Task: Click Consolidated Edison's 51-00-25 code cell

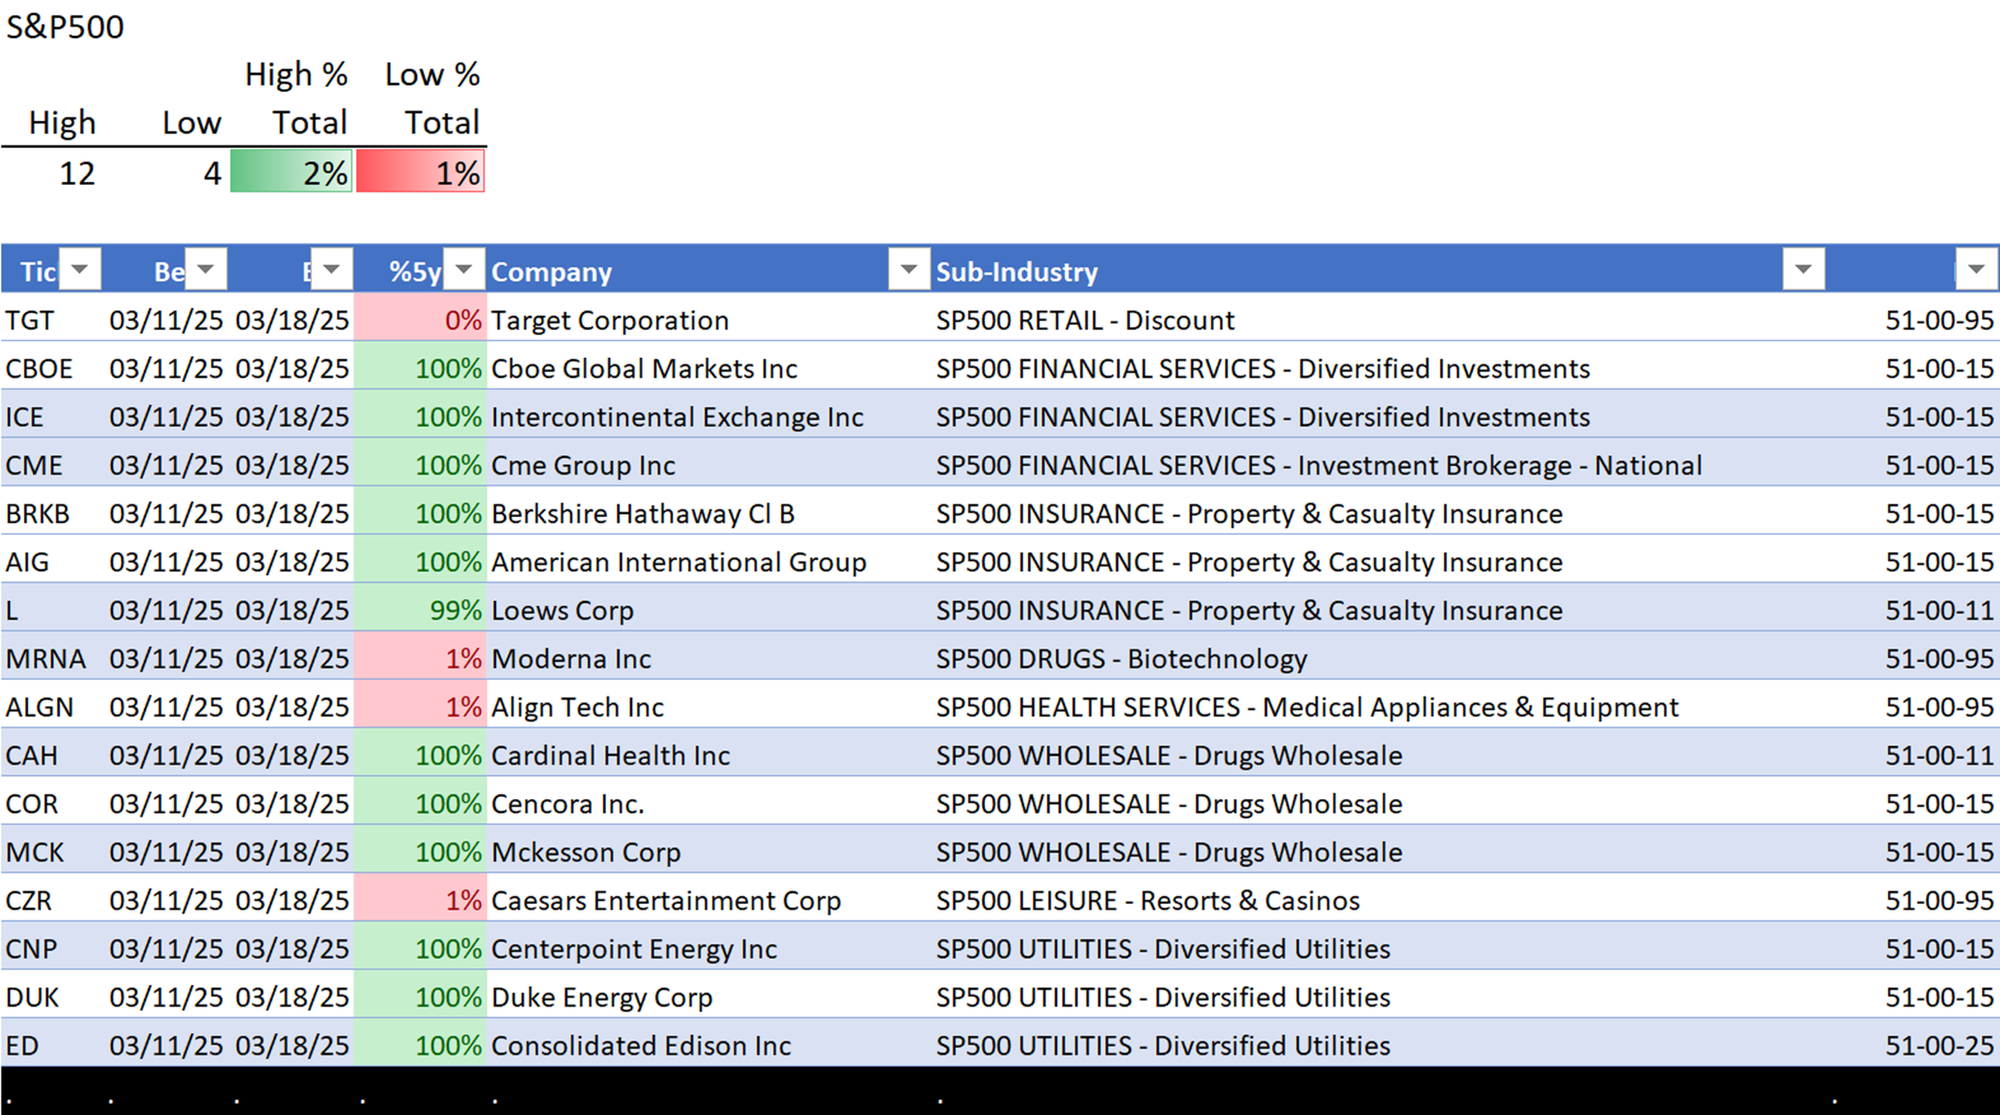Action: click(x=1938, y=1046)
